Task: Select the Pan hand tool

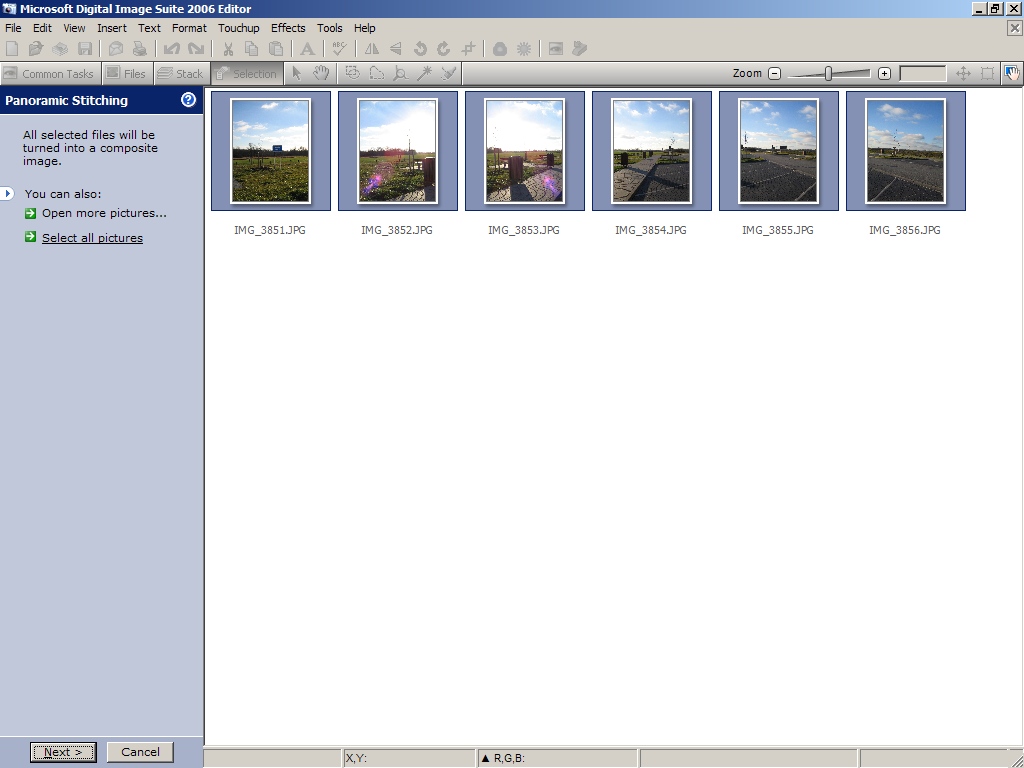Action: tap(321, 73)
